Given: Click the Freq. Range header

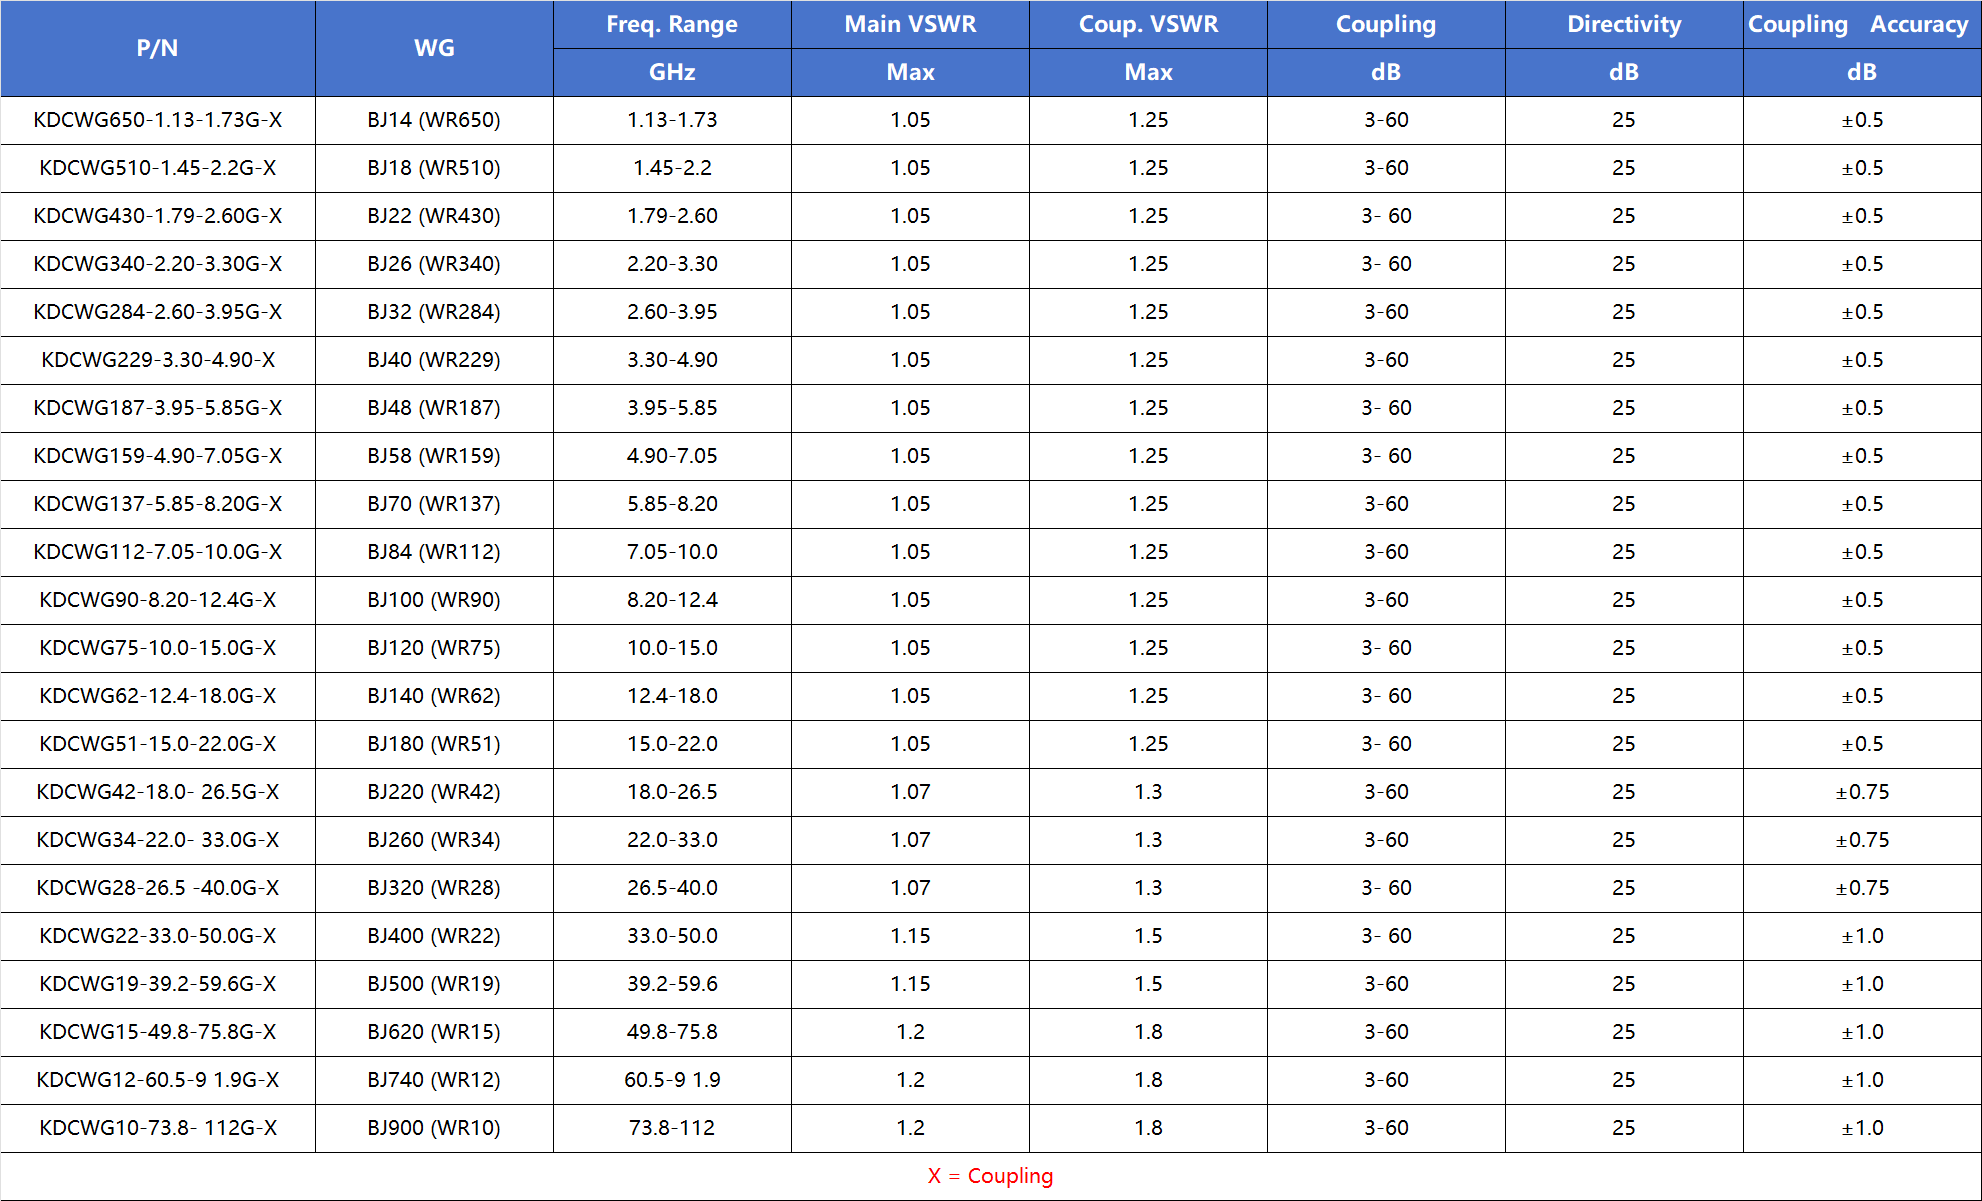Looking at the screenshot, I should pos(672,24).
